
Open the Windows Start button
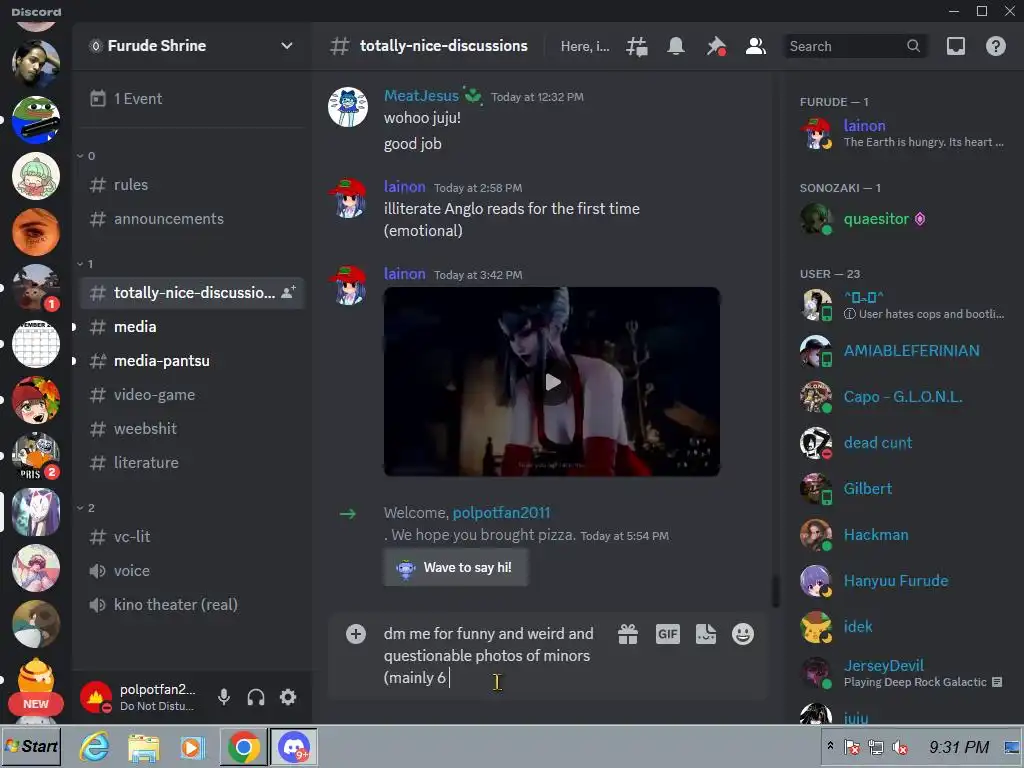31,746
